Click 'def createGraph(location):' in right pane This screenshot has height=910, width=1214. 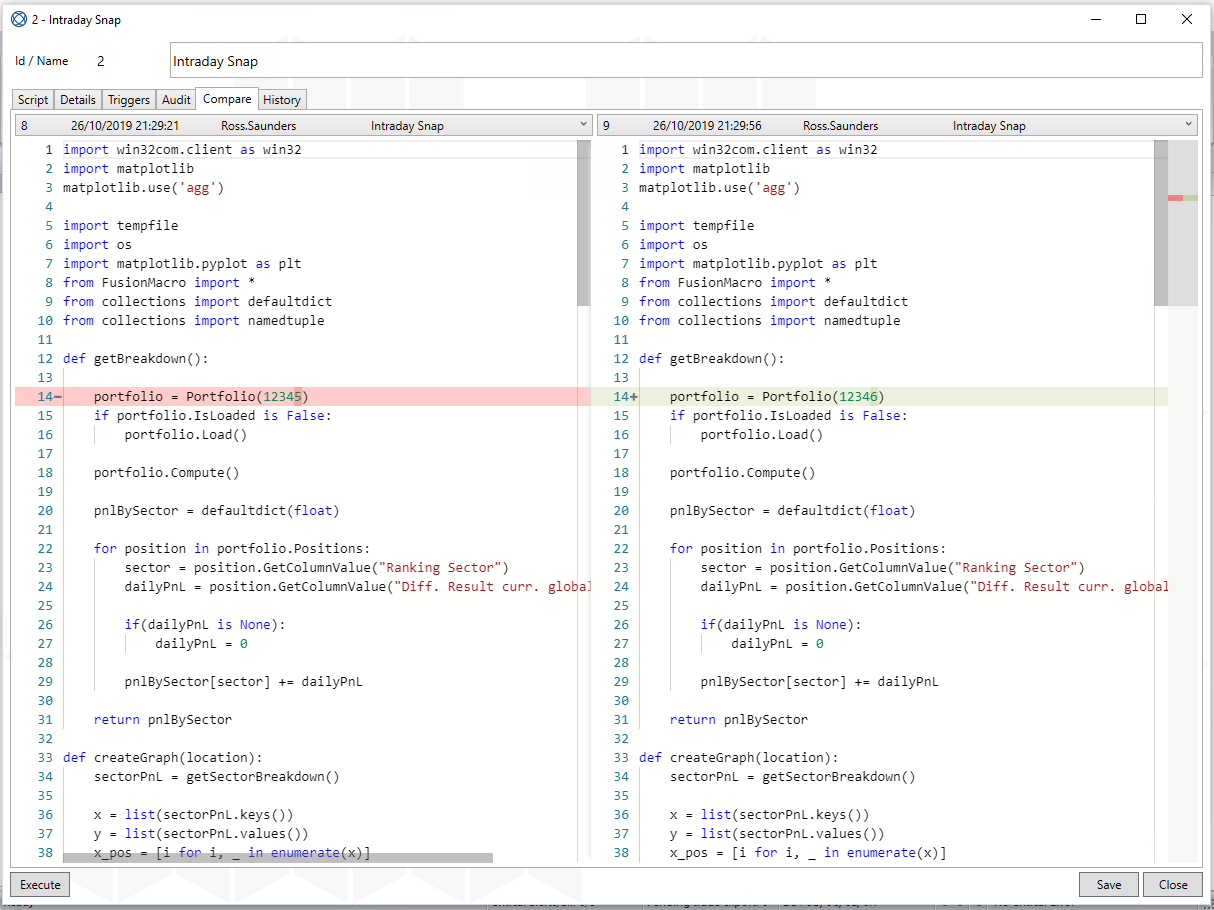739,758
